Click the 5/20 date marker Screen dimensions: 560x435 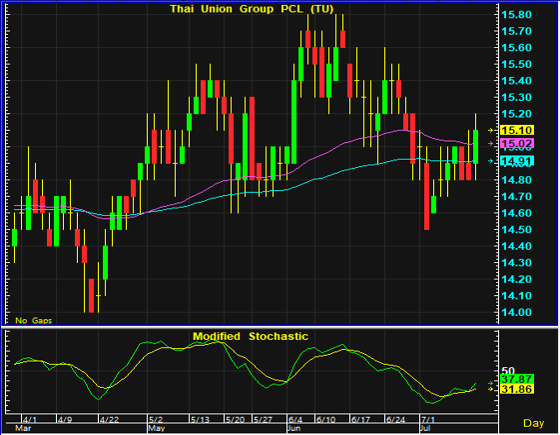tap(235, 419)
